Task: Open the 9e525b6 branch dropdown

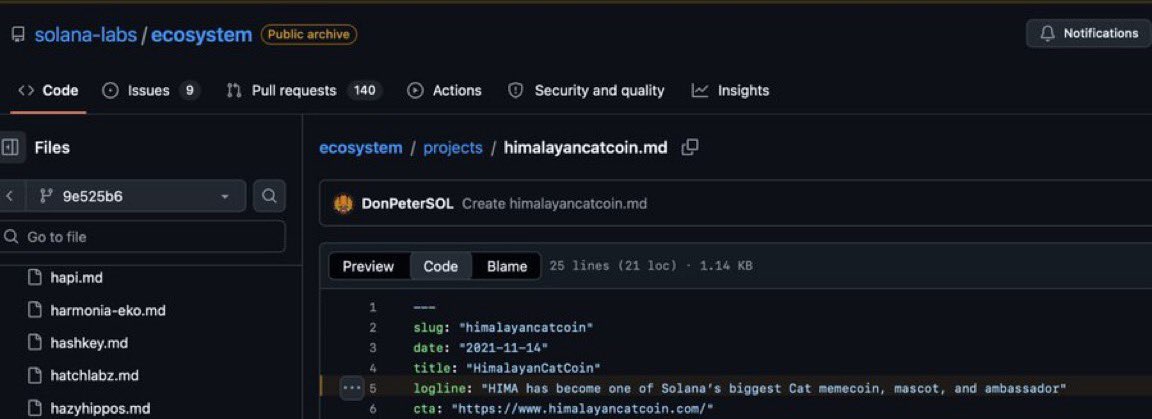Action: tap(134, 196)
